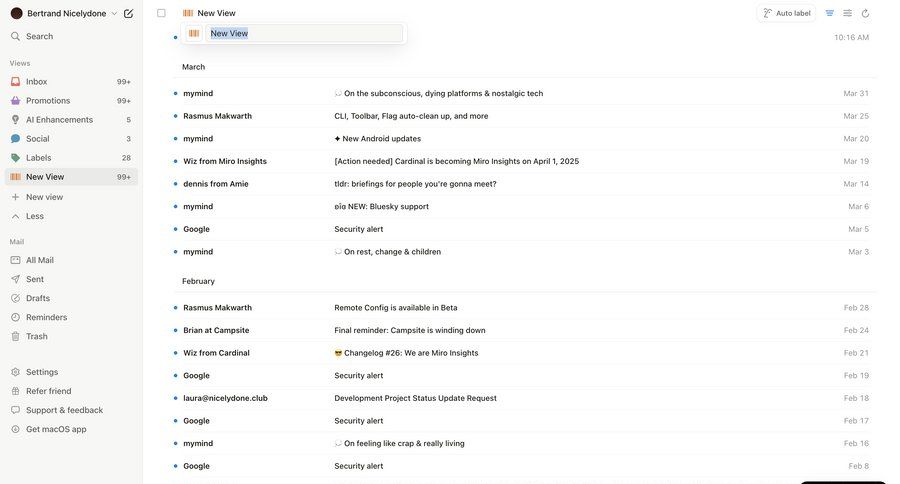Open the Promotions view
900x484 pixels.
[71, 100]
